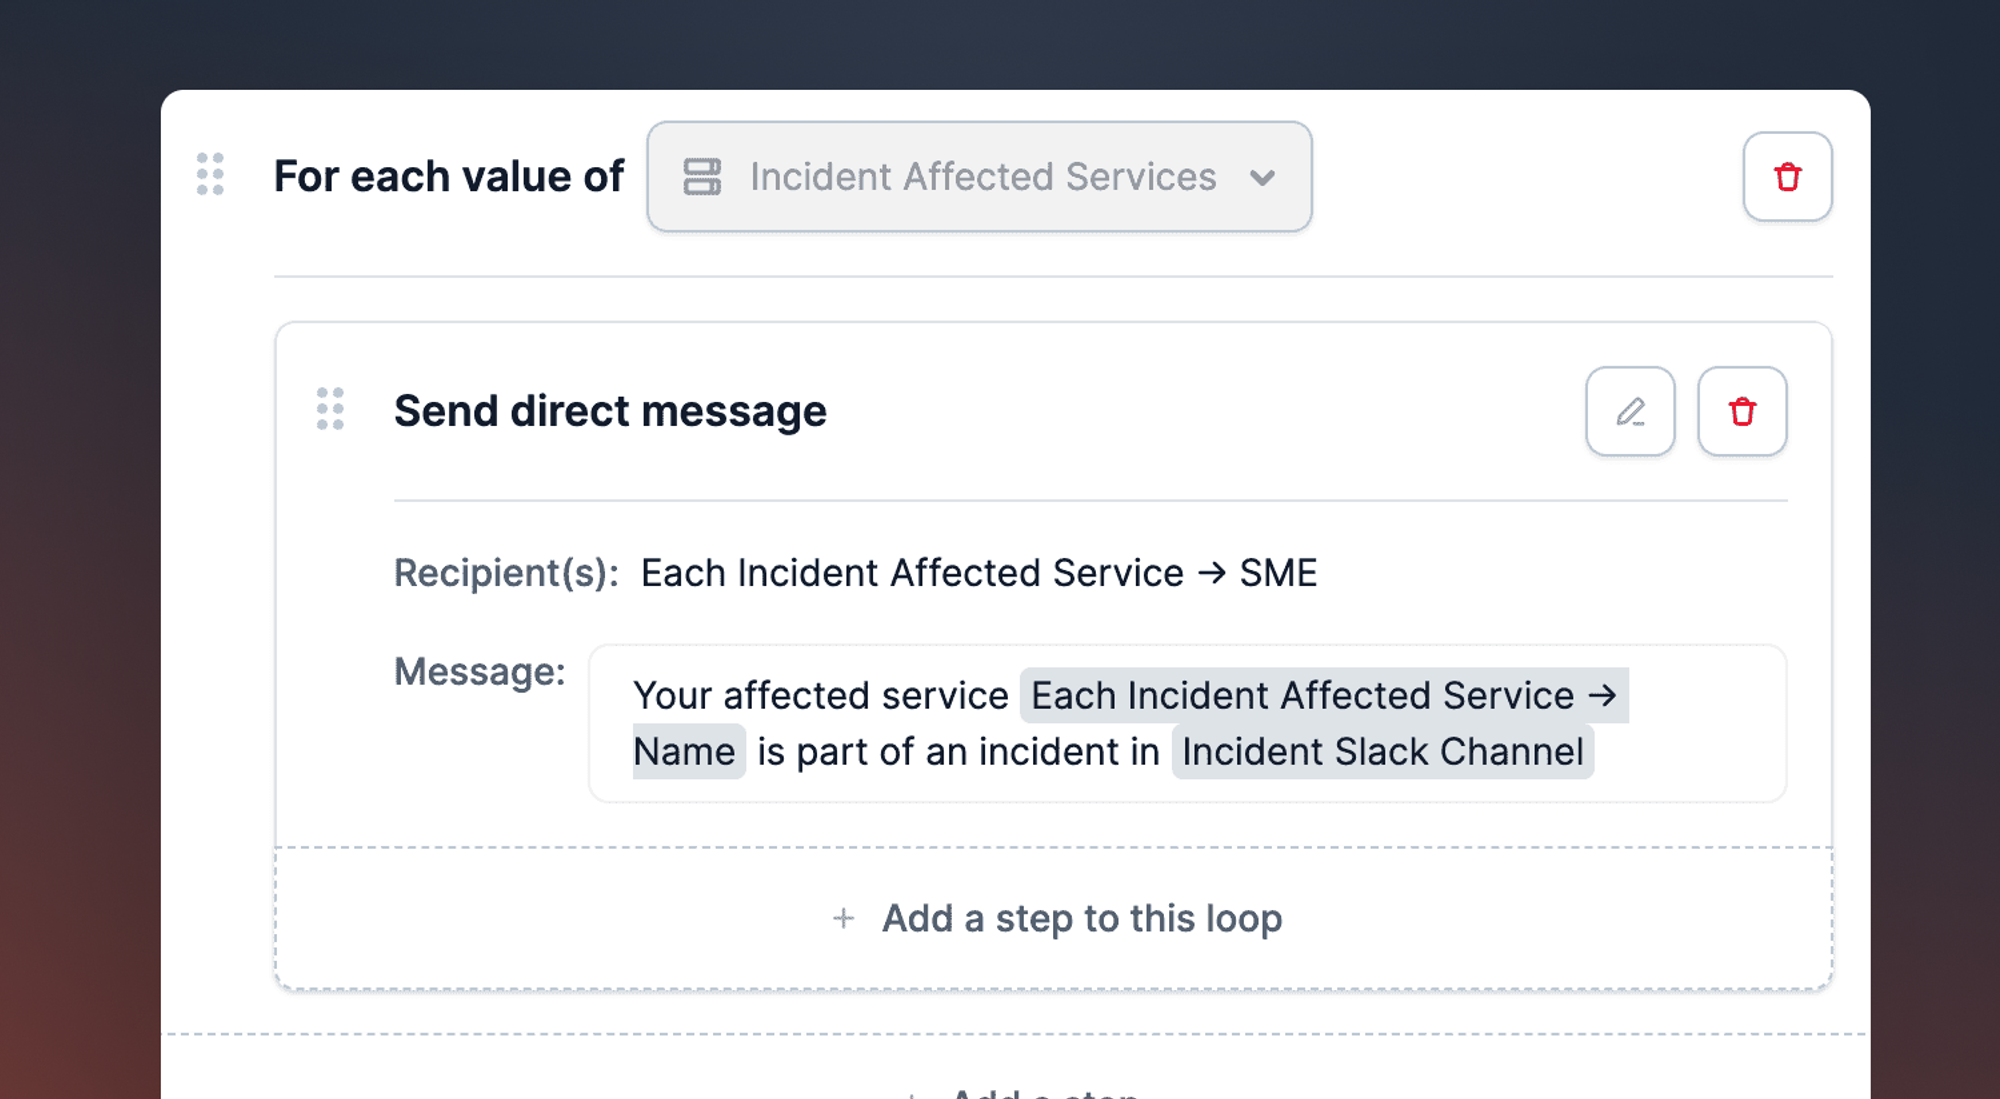This screenshot has height=1099, width=2000.
Task: Click the "Your affected service" message text
Action: click(821, 696)
